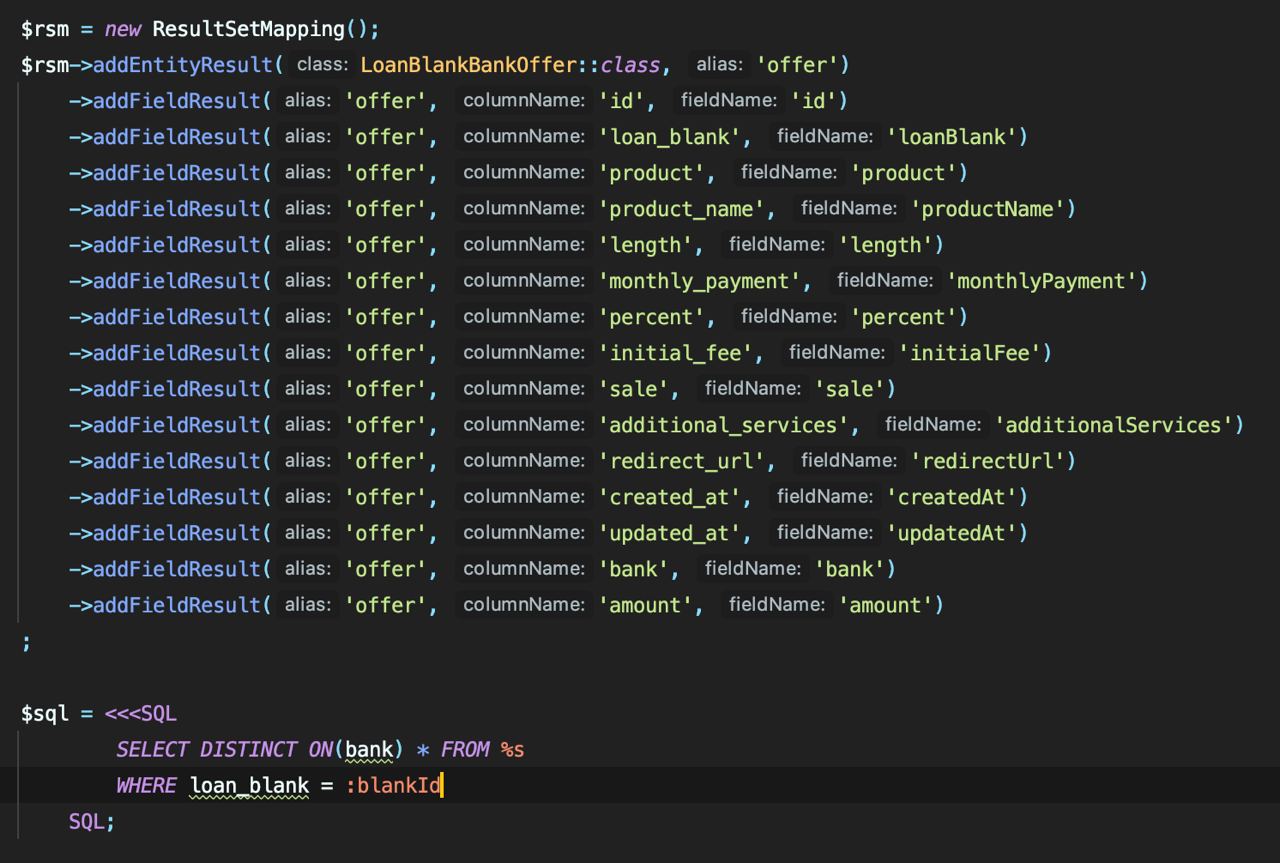
Task: Click the LoanBlankBankOffer class reference
Action: click(x=468, y=65)
